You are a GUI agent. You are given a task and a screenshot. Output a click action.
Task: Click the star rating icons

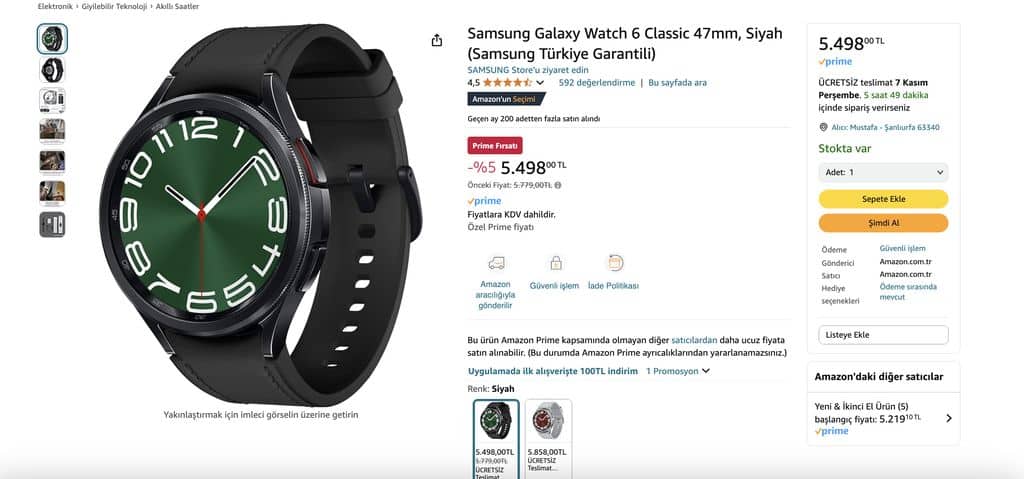pyautogui.click(x=507, y=83)
